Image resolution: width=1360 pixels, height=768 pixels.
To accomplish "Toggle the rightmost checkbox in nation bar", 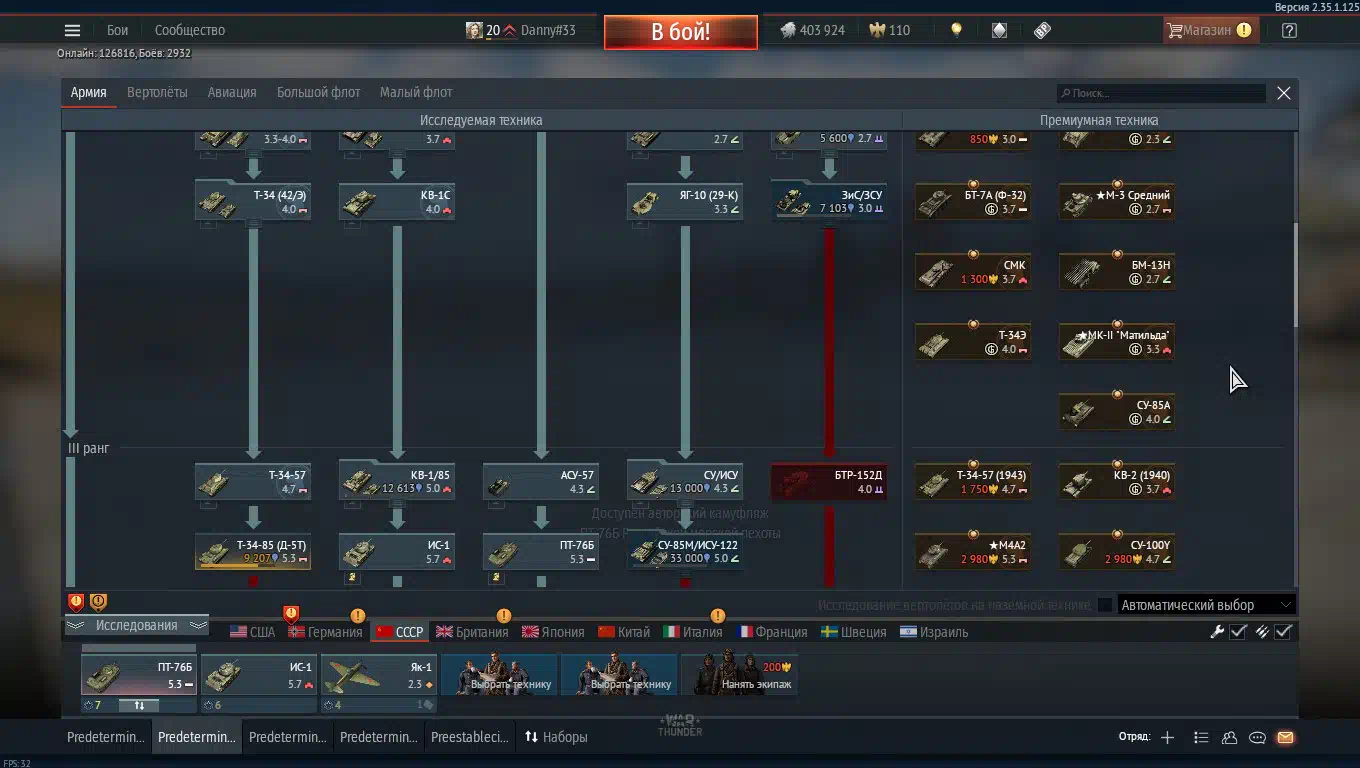I will 1284,631.
